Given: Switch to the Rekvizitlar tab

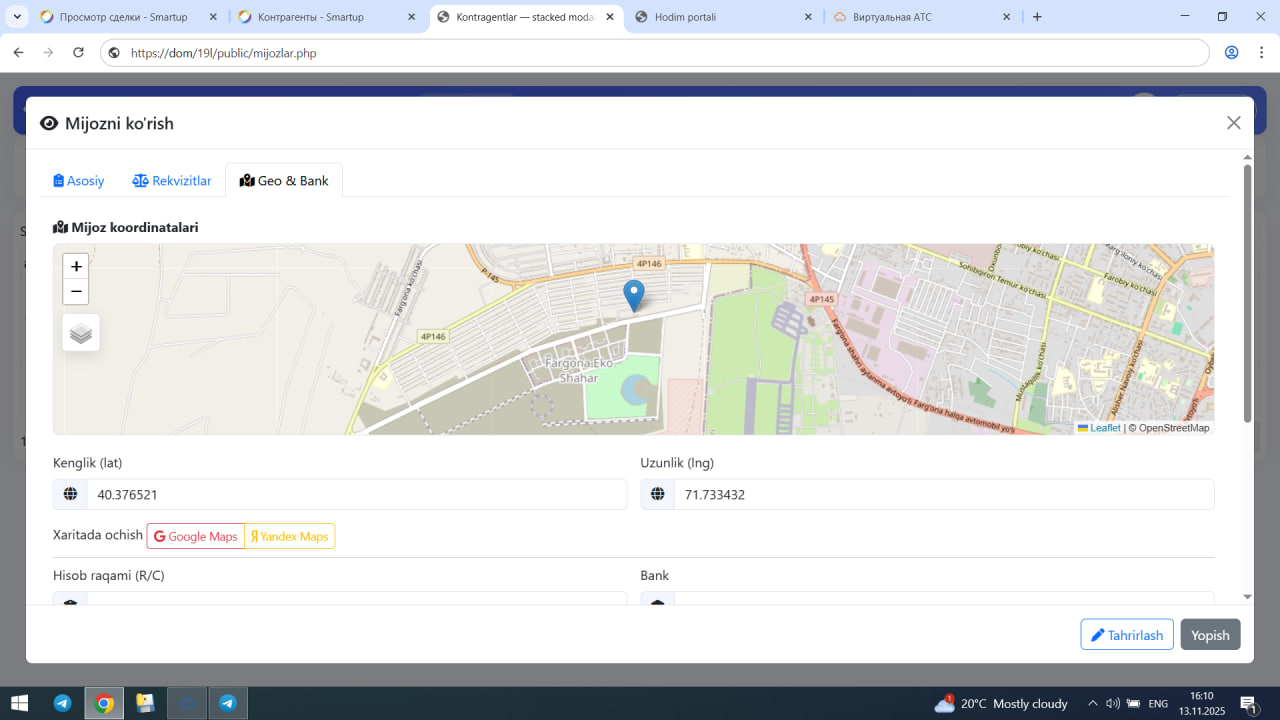Looking at the screenshot, I should click(x=172, y=181).
